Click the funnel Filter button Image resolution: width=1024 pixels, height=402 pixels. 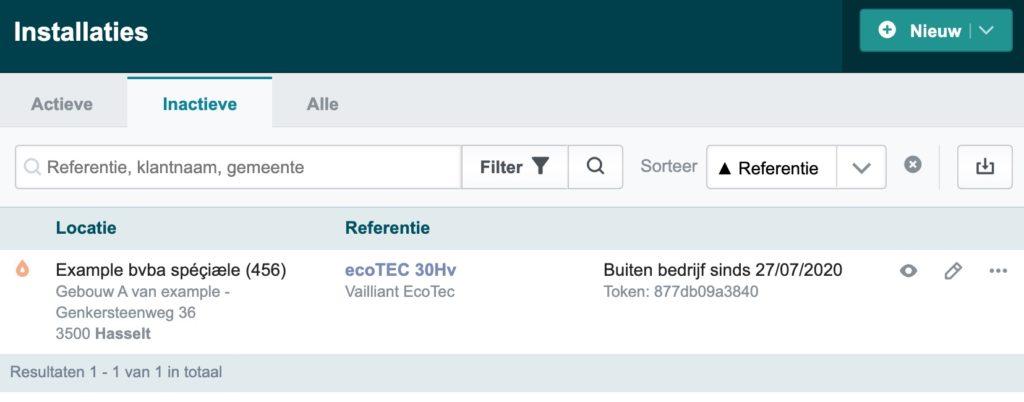point(515,167)
